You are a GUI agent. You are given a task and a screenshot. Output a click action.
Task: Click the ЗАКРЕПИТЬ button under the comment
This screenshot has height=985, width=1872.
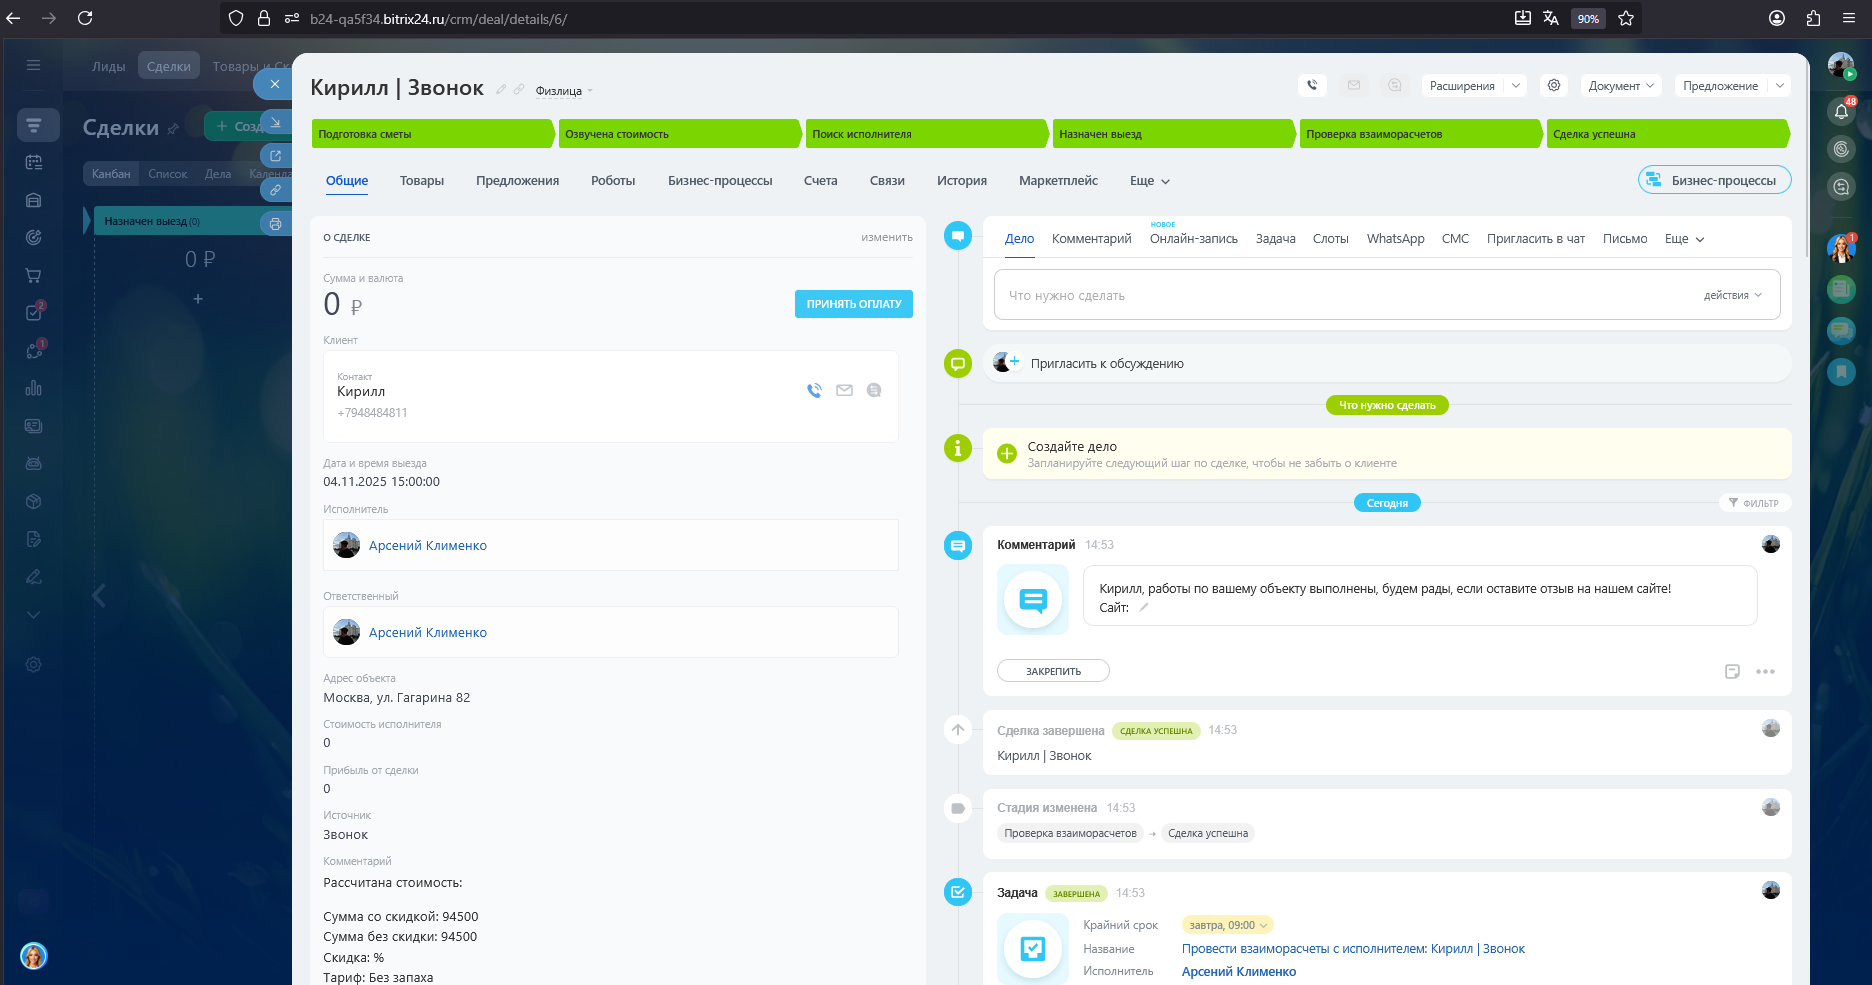tap(1053, 672)
